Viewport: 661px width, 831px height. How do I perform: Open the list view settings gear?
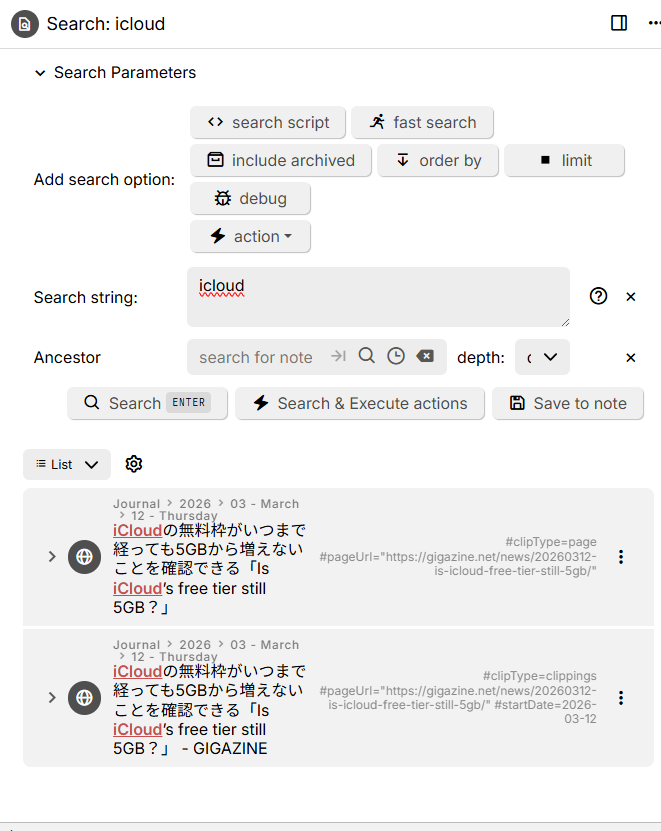coord(134,464)
